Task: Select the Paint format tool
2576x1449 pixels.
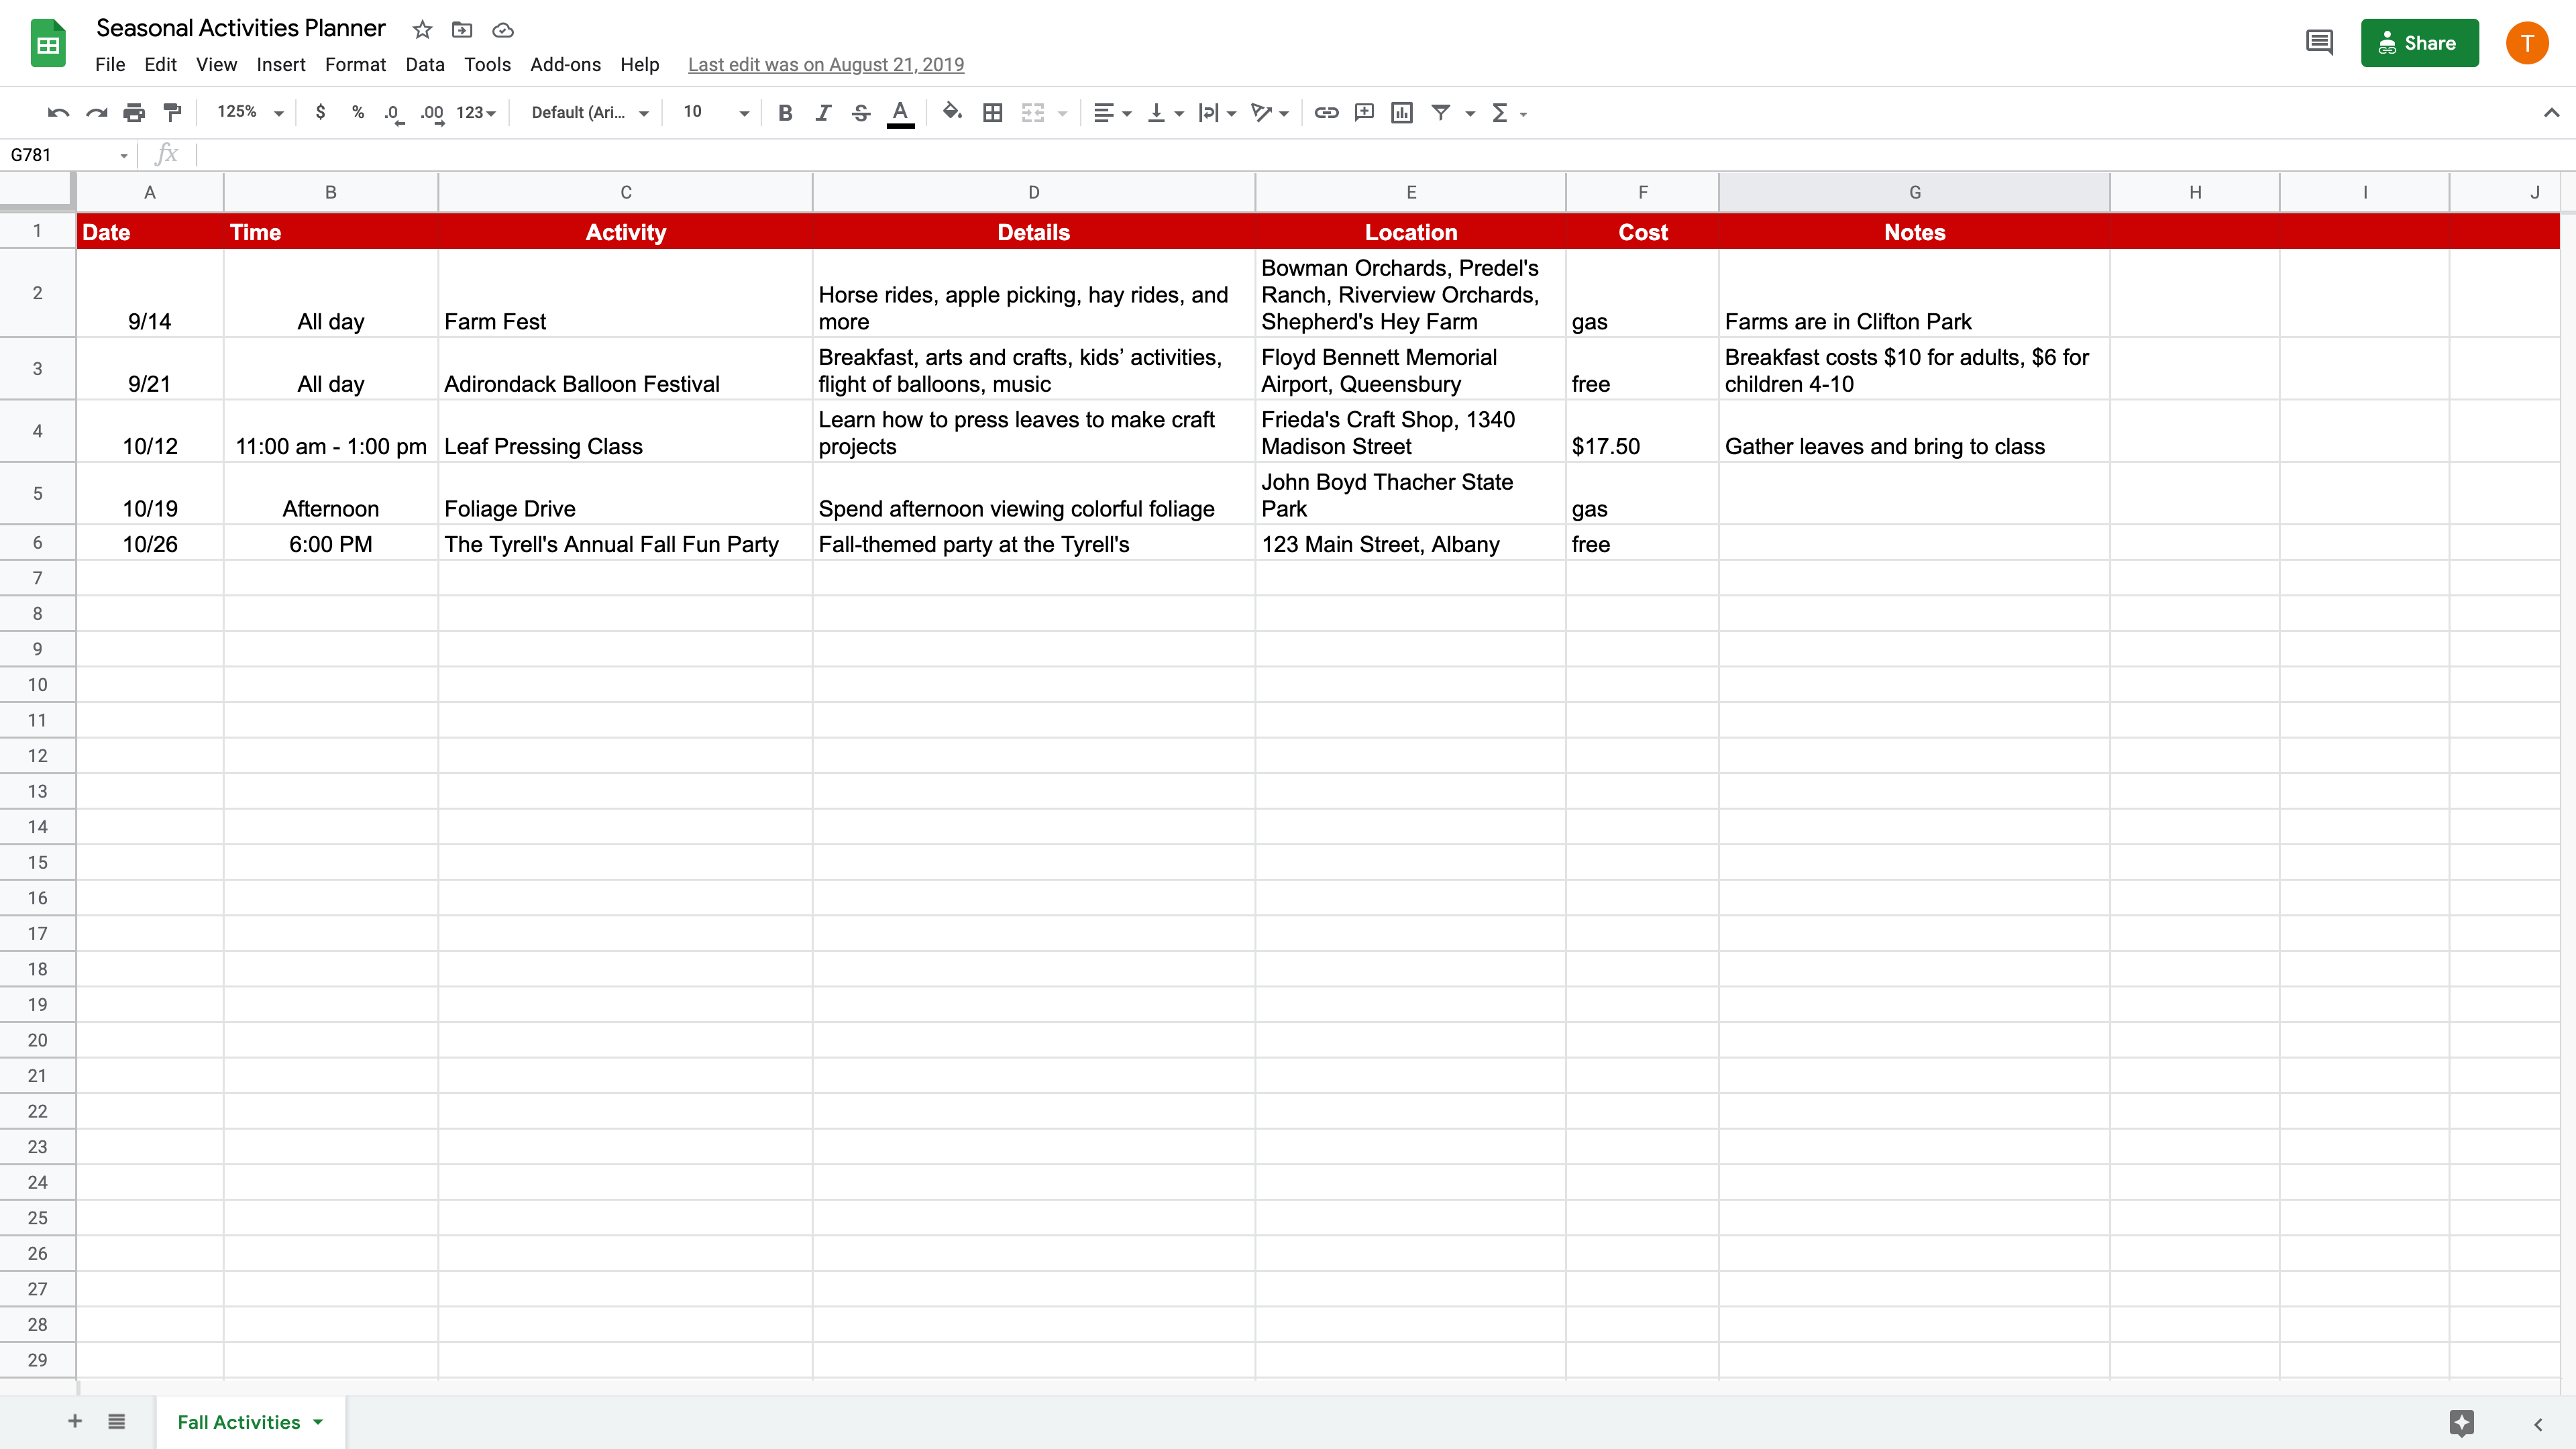Action: coord(172,112)
